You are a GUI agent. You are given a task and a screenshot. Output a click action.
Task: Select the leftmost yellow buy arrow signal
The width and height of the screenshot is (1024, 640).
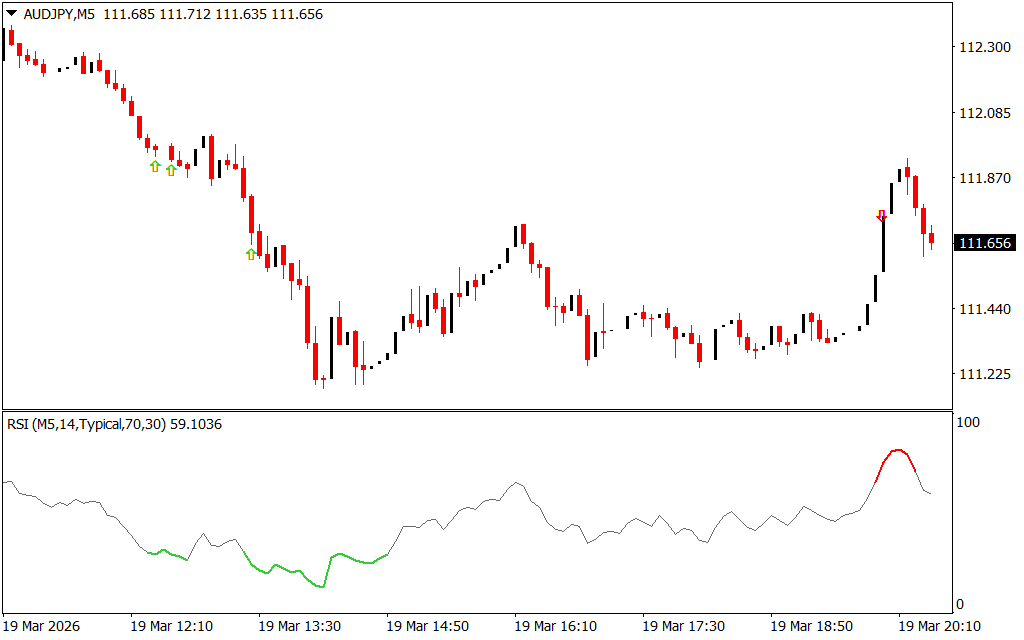[x=155, y=166]
